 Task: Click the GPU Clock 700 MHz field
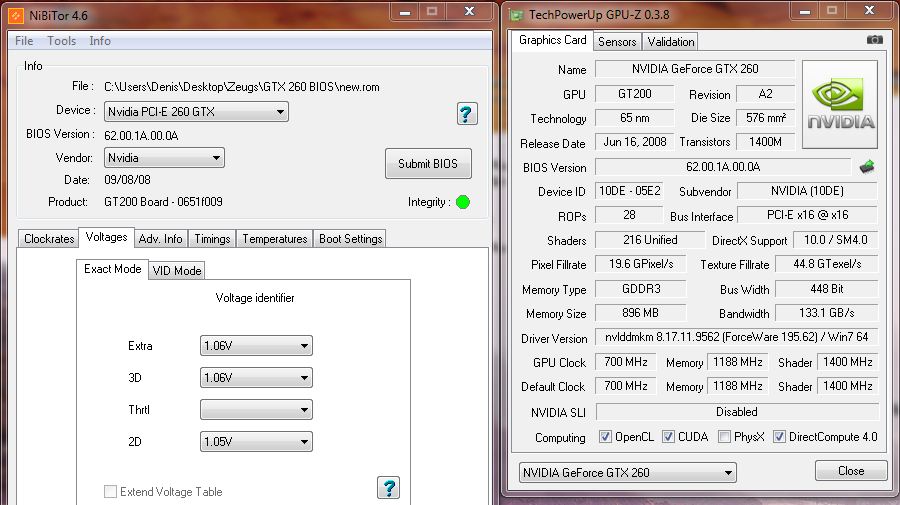(x=626, y=362)
